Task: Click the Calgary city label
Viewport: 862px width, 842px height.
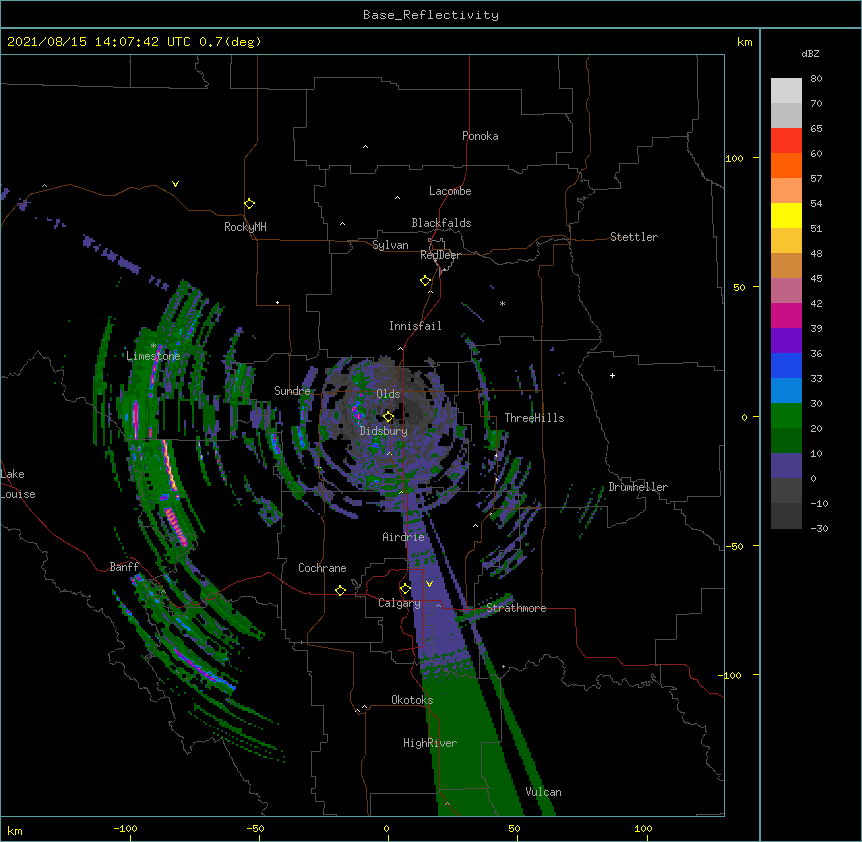Action: tap(399, 603)
